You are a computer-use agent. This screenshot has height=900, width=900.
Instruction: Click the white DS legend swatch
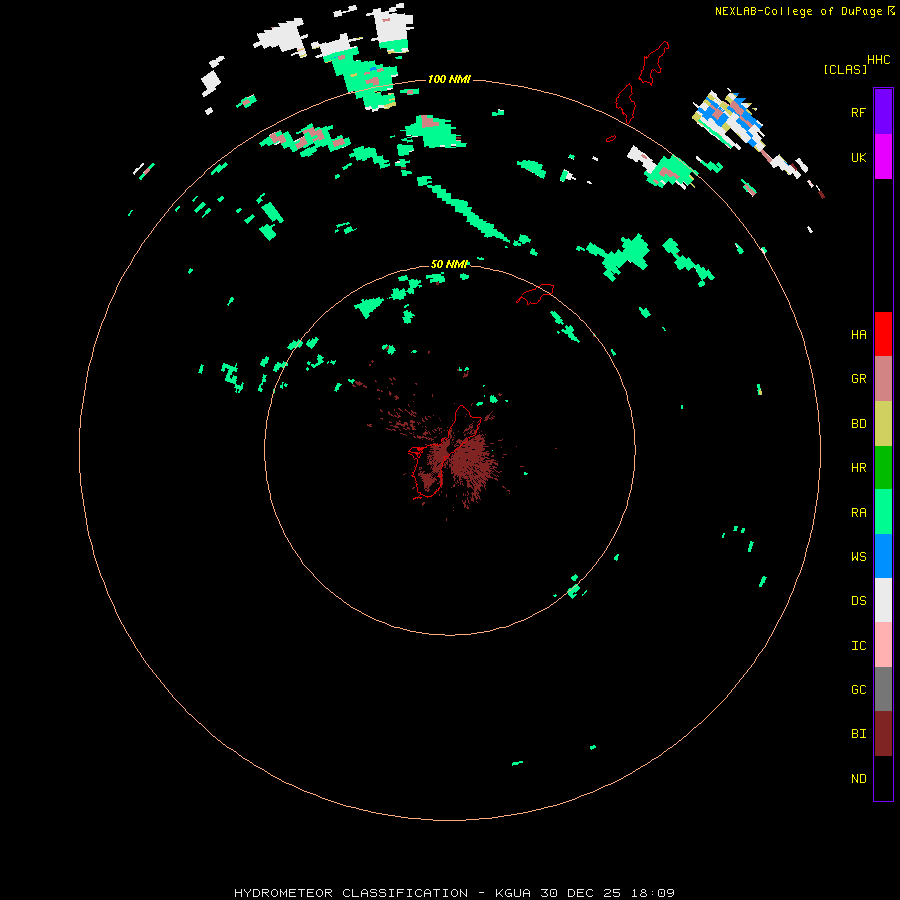click(883, 600)
